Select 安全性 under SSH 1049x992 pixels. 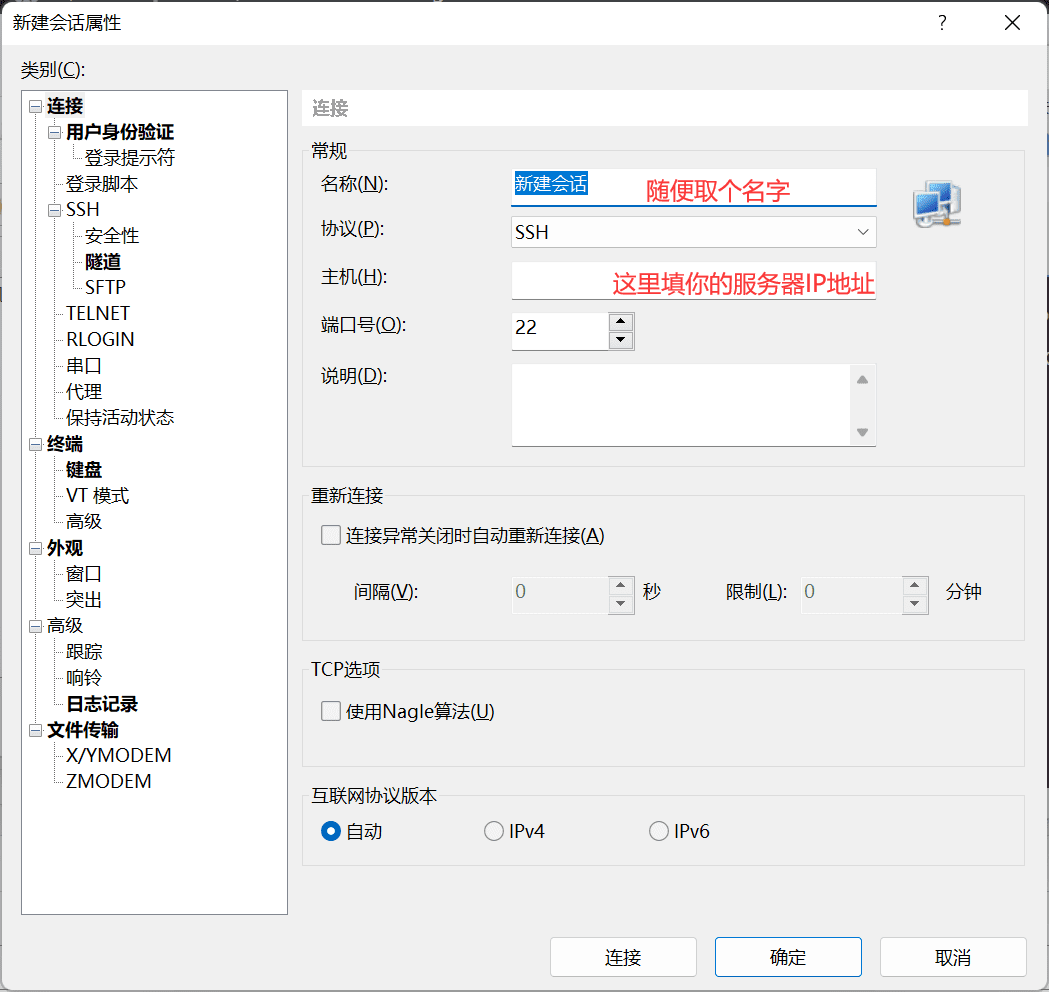pyautogui.click(x=112, y=236)
